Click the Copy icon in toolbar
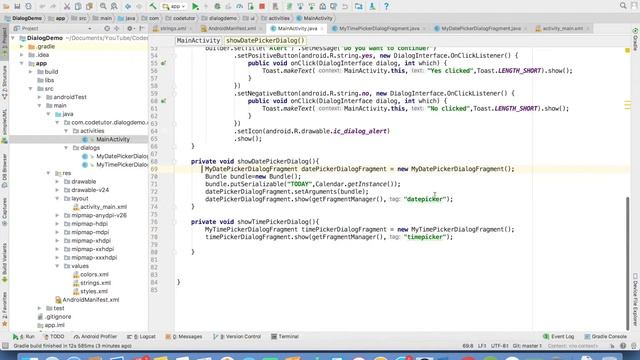Viewport: 640px width, 360px height. click(x=78, y=6)
